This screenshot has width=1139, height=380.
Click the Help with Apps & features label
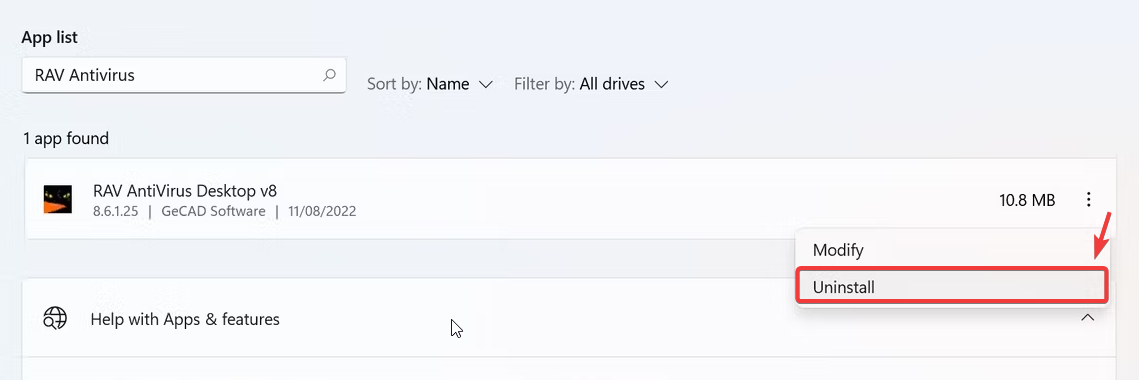click(185, 319)
